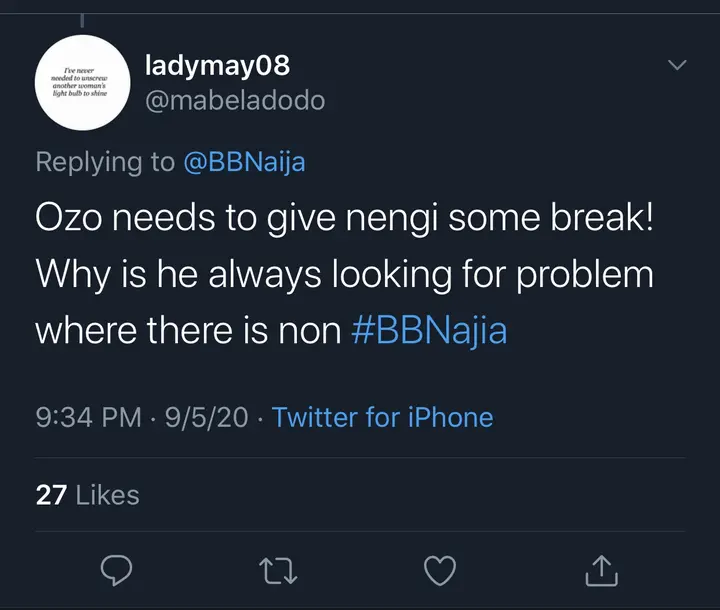Click the word "Likes" beside the count

click(107, 494)
